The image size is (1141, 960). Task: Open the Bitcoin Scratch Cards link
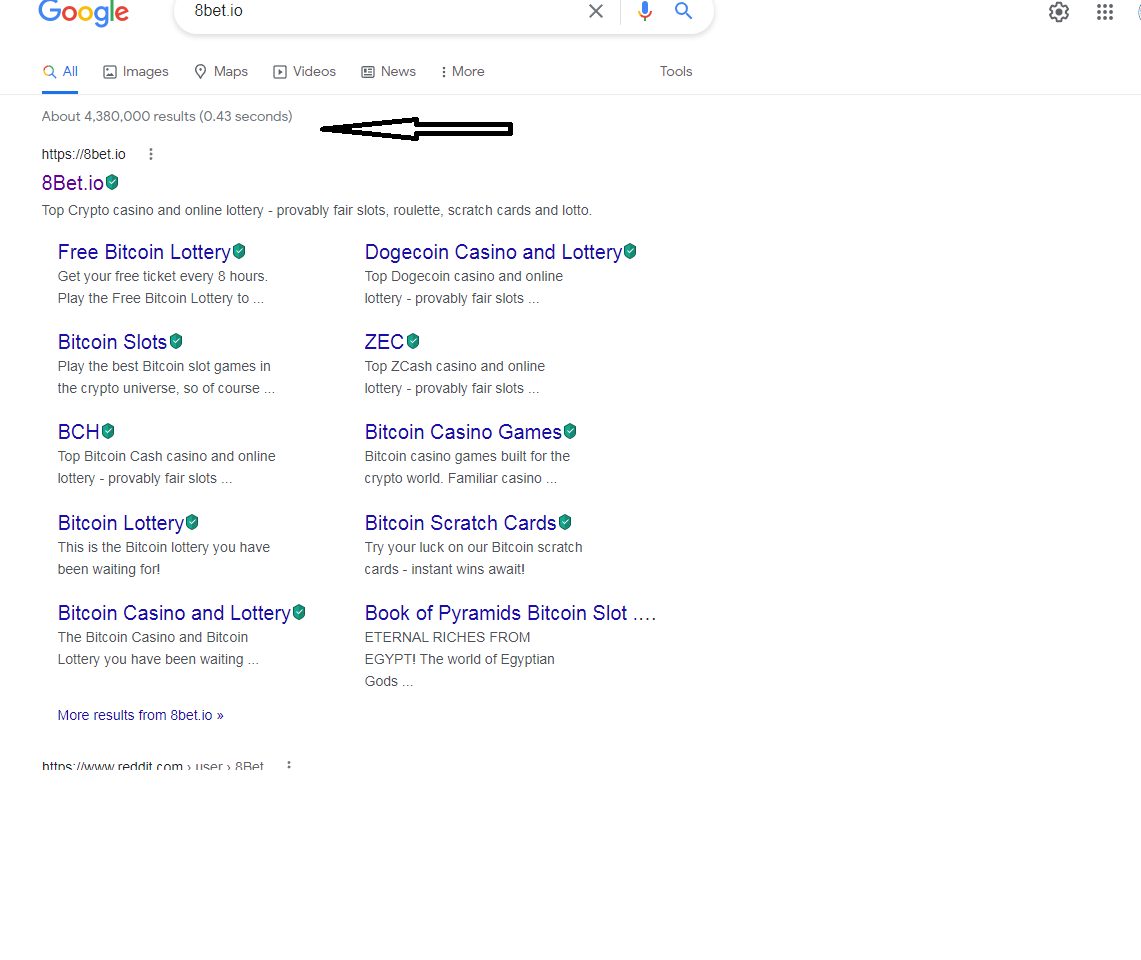pyautogui.click(x=461, y=523)
